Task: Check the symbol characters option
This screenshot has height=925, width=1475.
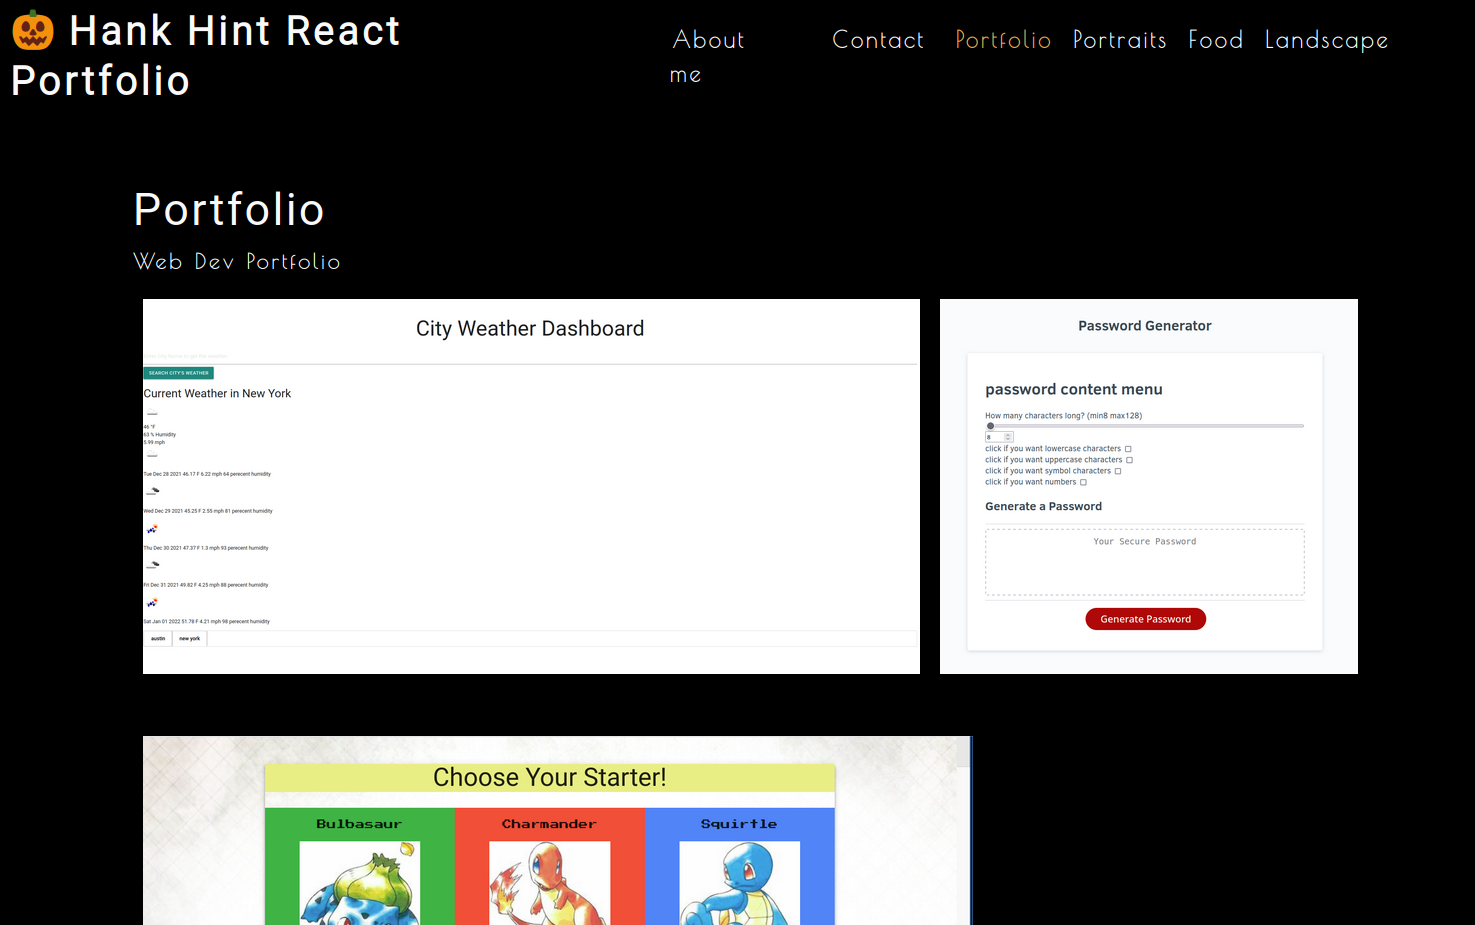Action: [1118, 470]
